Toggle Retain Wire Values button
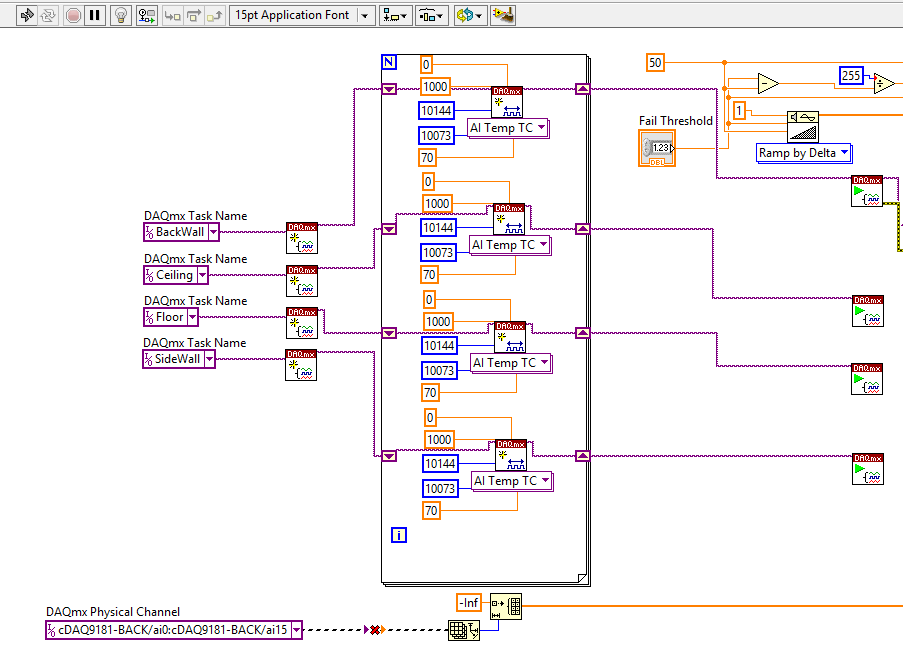 (147, 16)
